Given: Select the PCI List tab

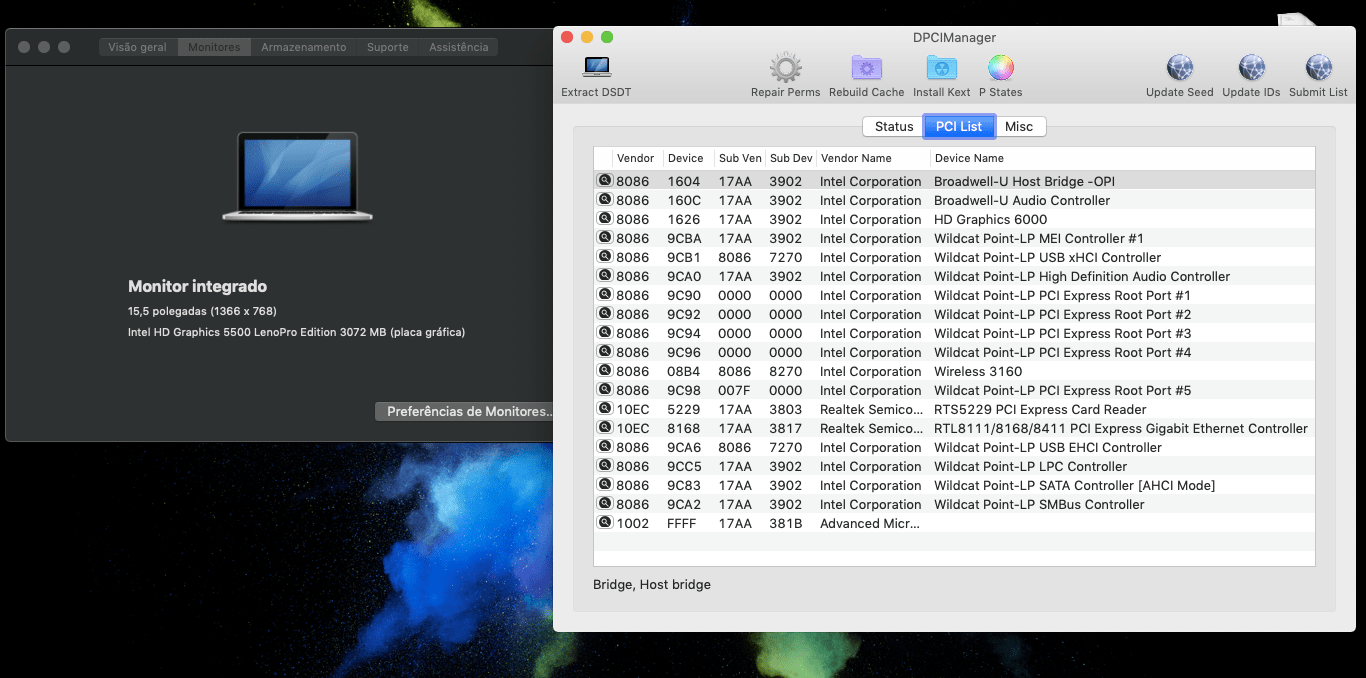Looking at the screenshot, I should tap(958, 127).
